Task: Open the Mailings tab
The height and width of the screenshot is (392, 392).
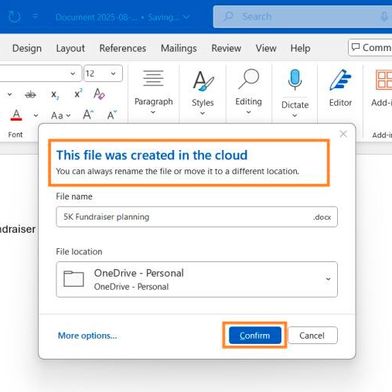Action: [179, 48]
